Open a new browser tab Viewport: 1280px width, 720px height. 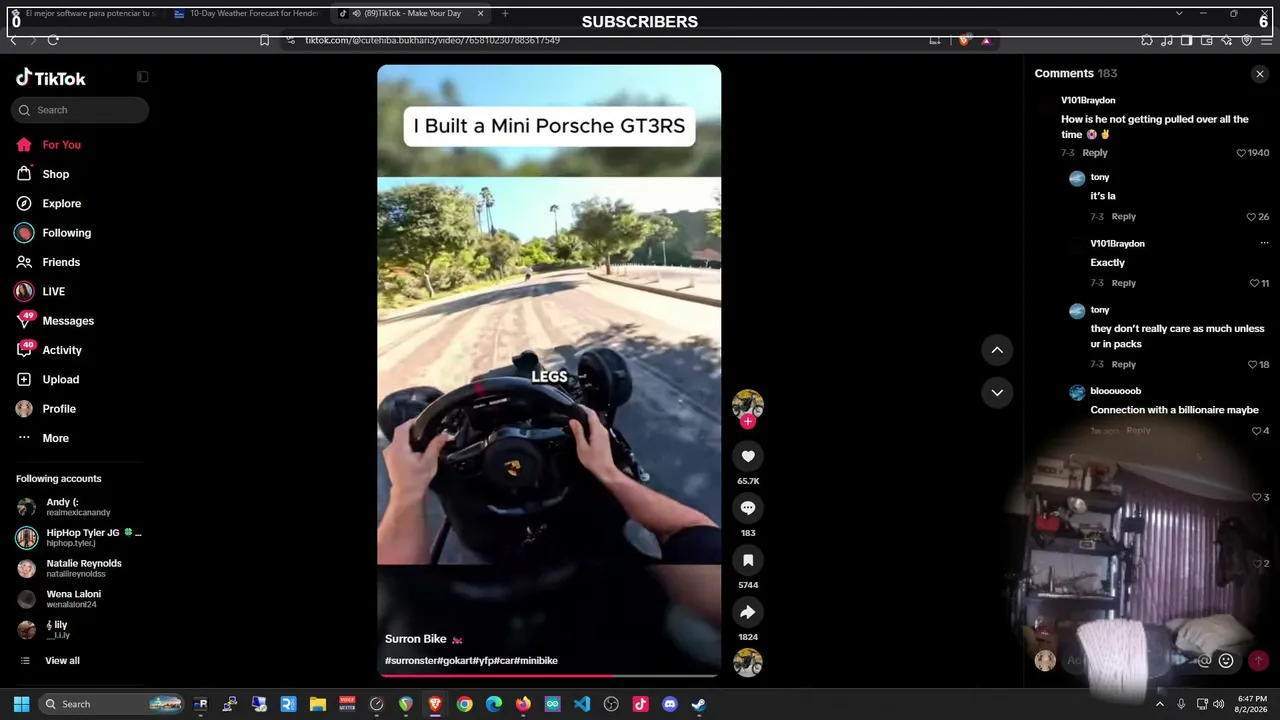pyautogui.click(x=505, y=14)
